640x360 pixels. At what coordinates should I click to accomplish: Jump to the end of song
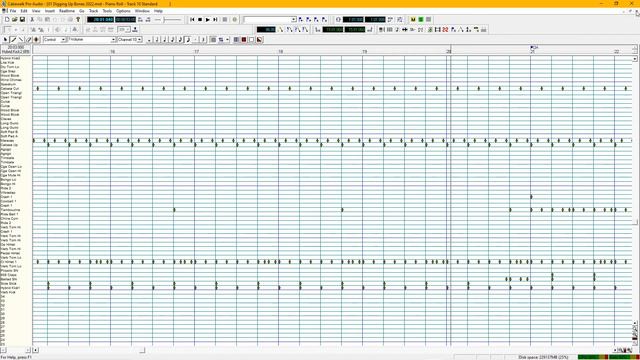[216, 20]
